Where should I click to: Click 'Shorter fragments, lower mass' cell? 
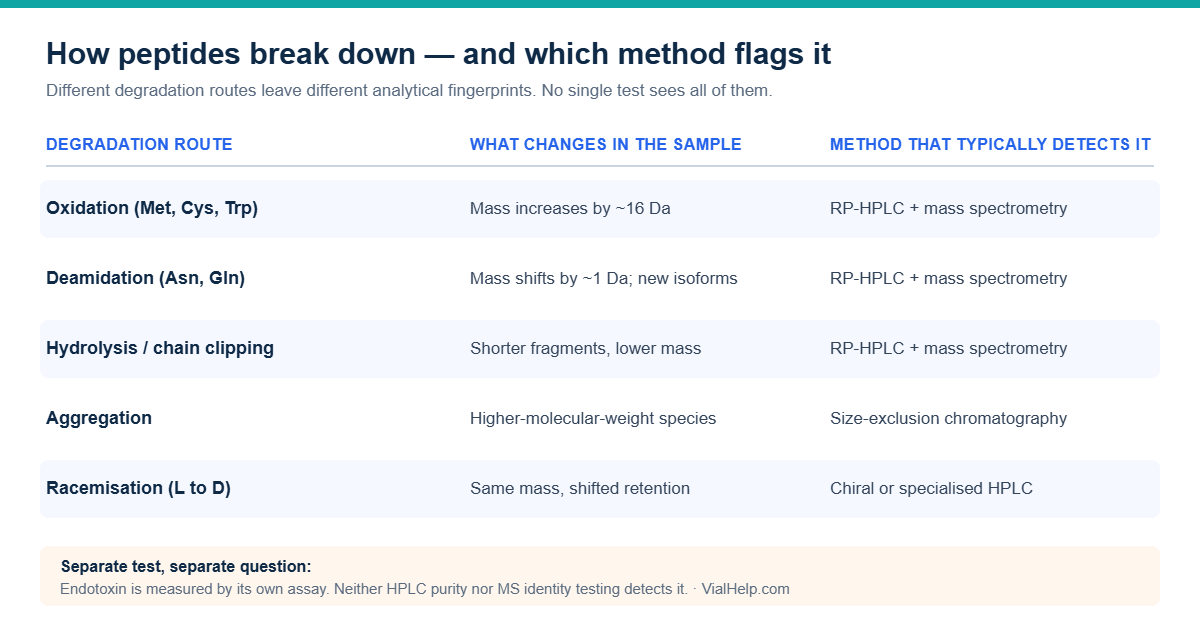click(x=585, y=349)
